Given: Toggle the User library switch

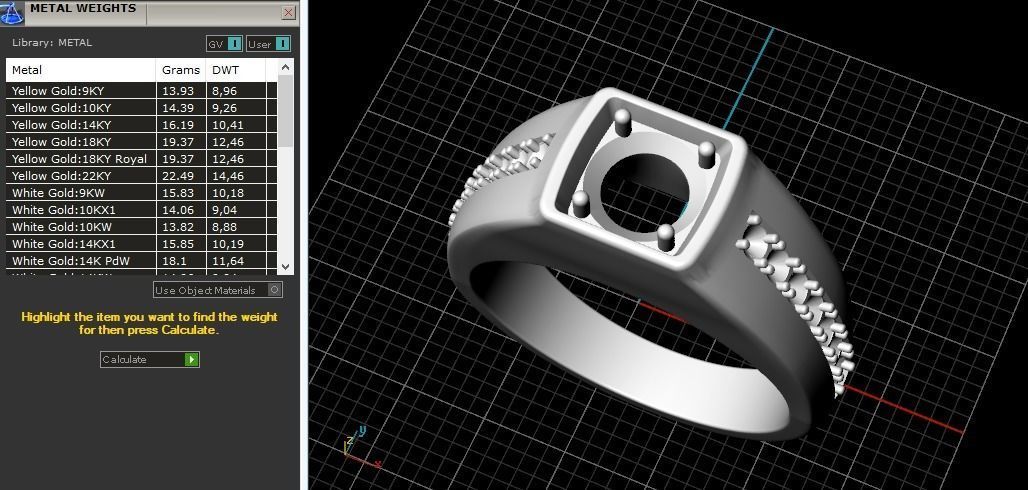Looking at the screenshot, I should (x=268, y=44).
